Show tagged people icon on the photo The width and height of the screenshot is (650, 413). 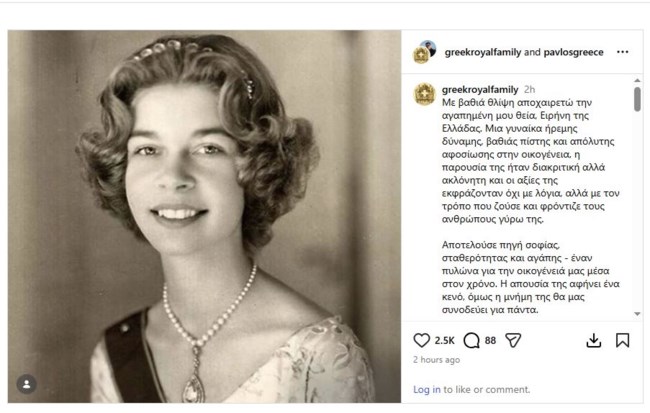pyautogui.click(x=27, y=384)
